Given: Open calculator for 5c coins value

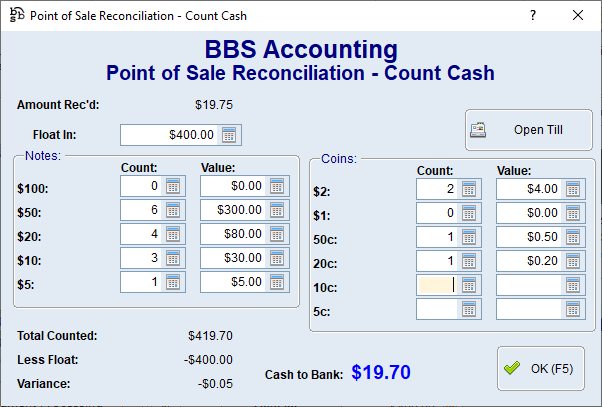Looking at the screenshot, I should (x=573, y=308).
